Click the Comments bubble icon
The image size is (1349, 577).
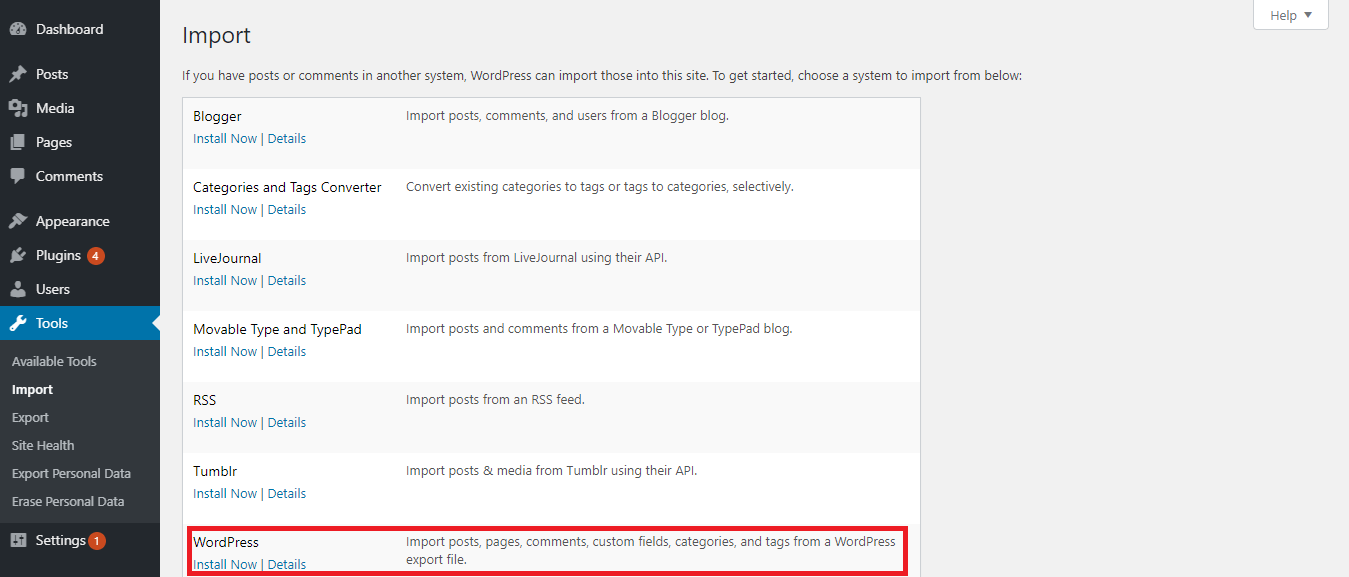(x=18, y=176)
